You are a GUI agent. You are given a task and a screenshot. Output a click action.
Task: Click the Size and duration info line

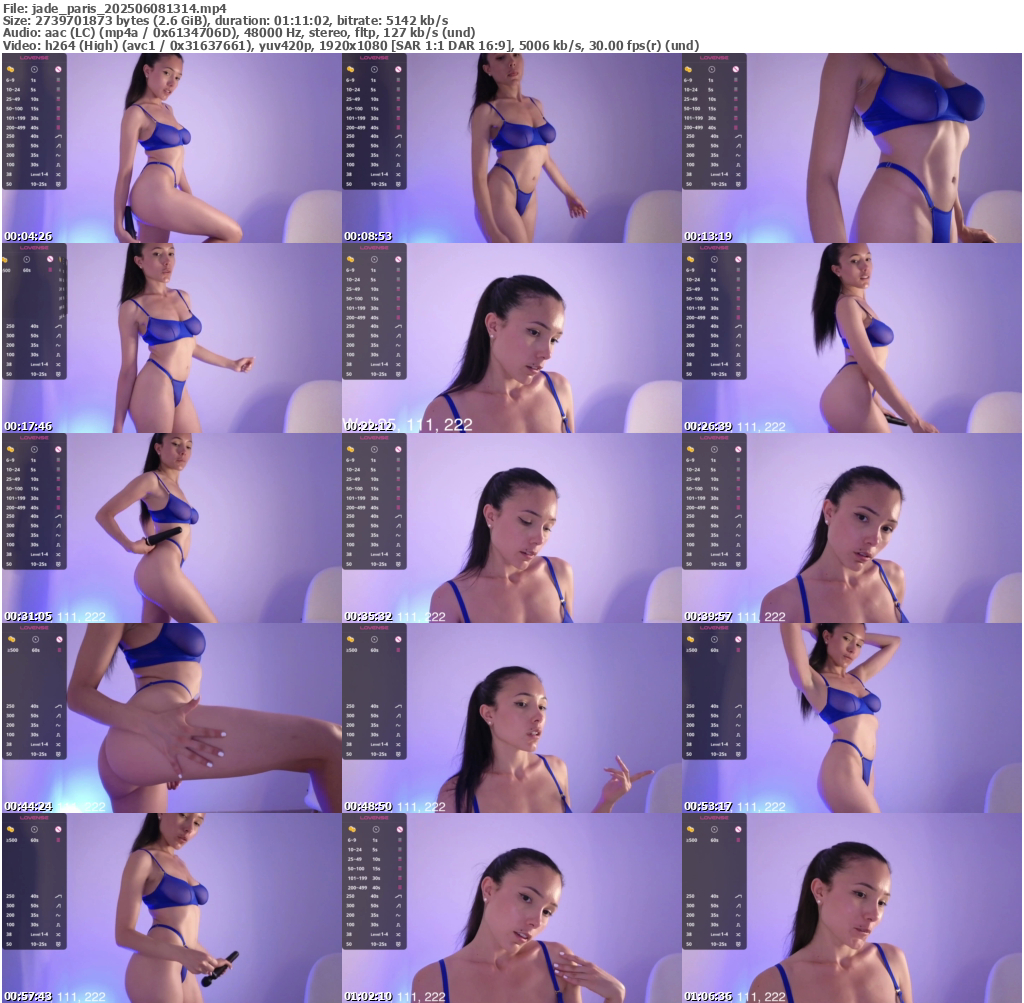tap(225, 20)
